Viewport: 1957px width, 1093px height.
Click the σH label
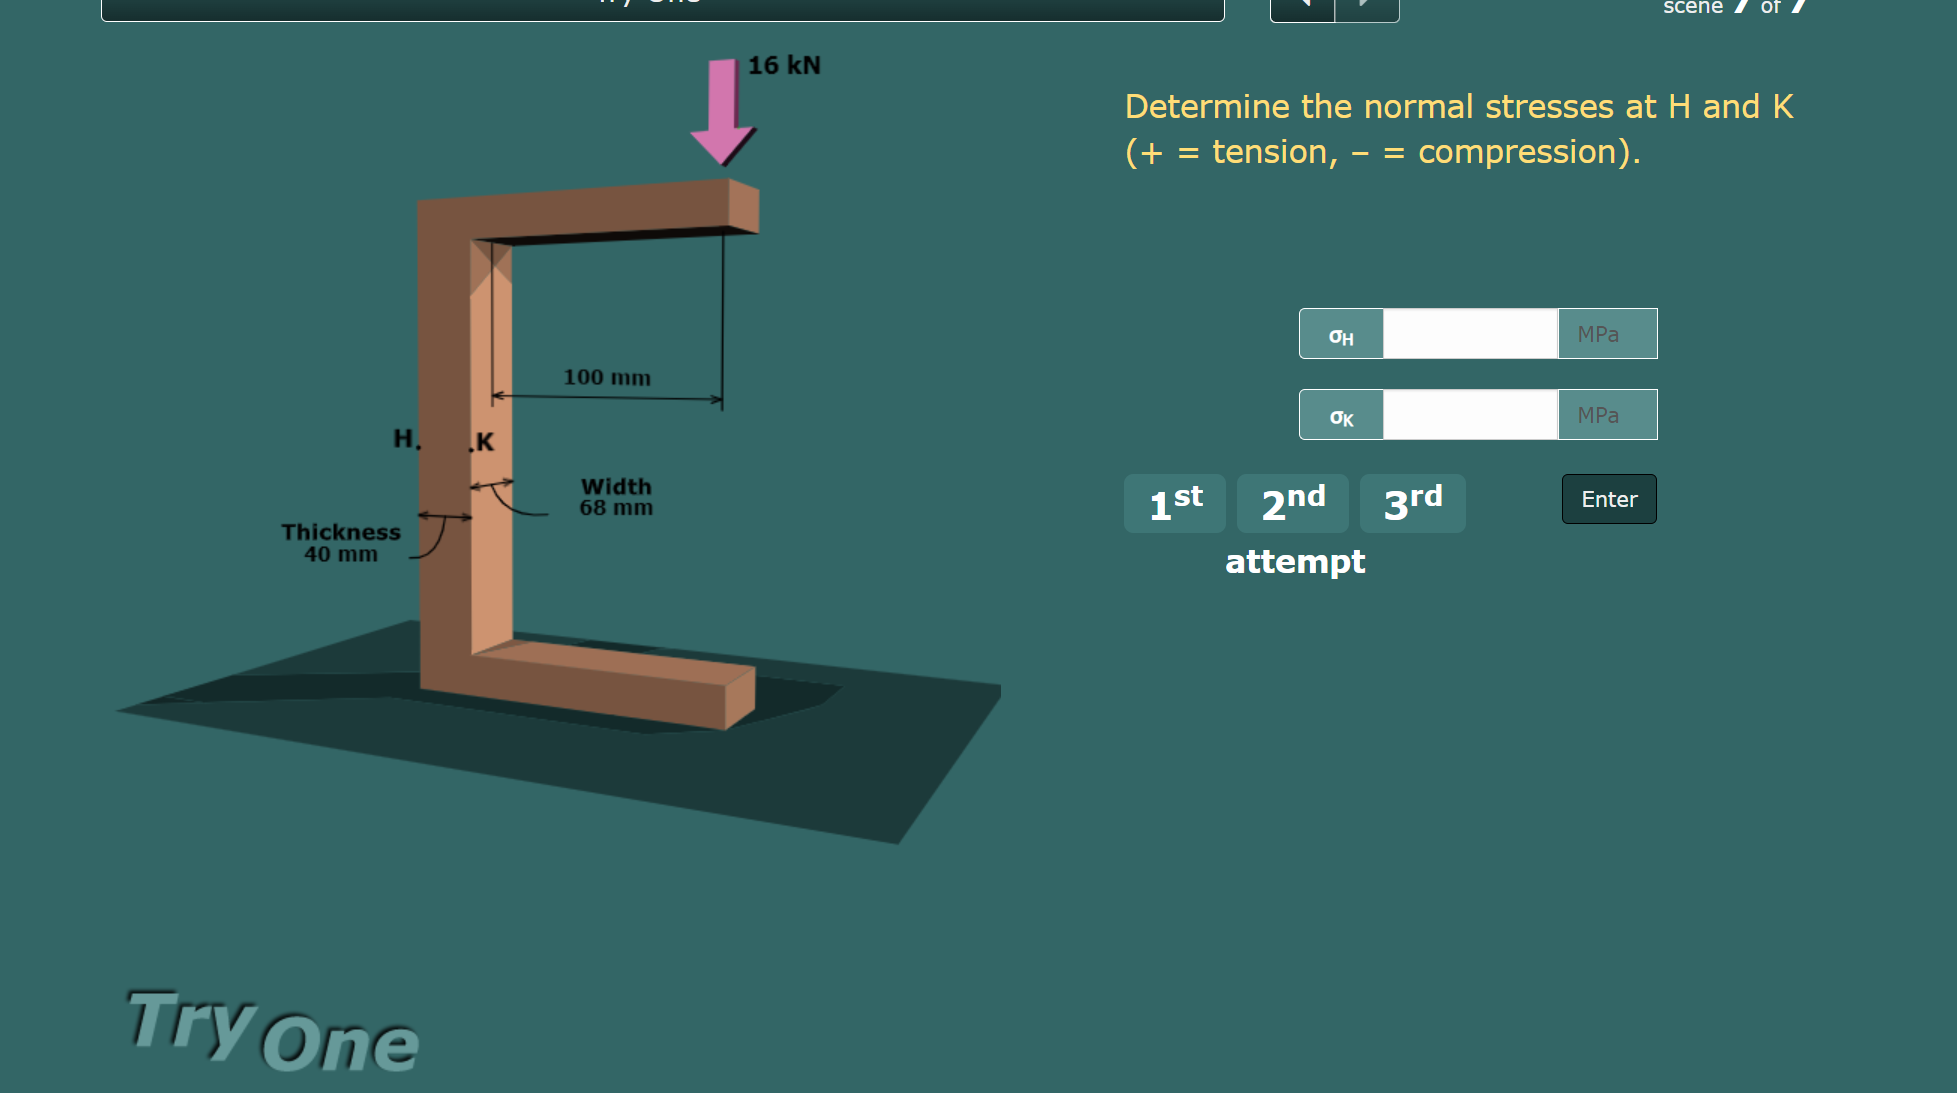pyautogui.click(x=1341, y=335)
